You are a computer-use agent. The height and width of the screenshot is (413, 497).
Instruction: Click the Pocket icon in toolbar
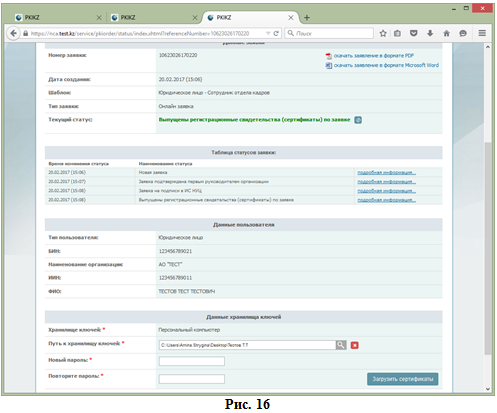(x=414, y=33)
